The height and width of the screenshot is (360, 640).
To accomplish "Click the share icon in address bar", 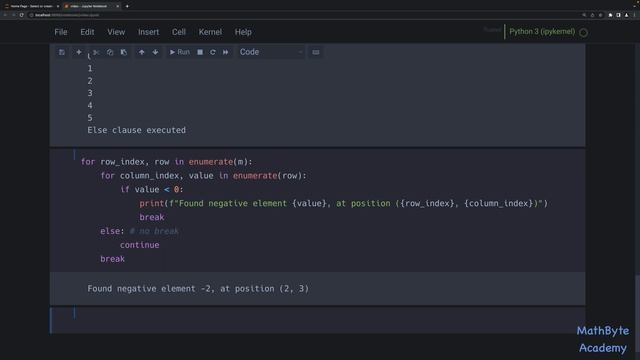I will point(592,15).
